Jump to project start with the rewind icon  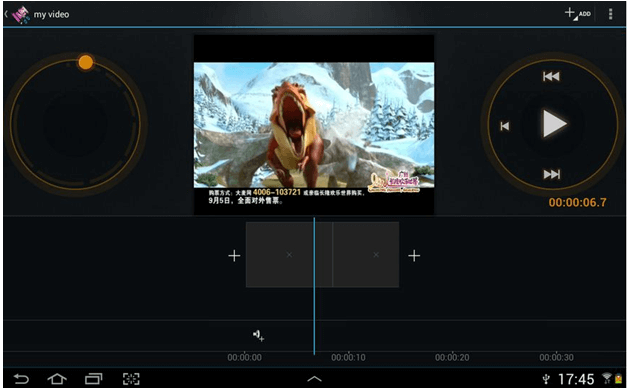pyautogui.click(x=551, y=76)
